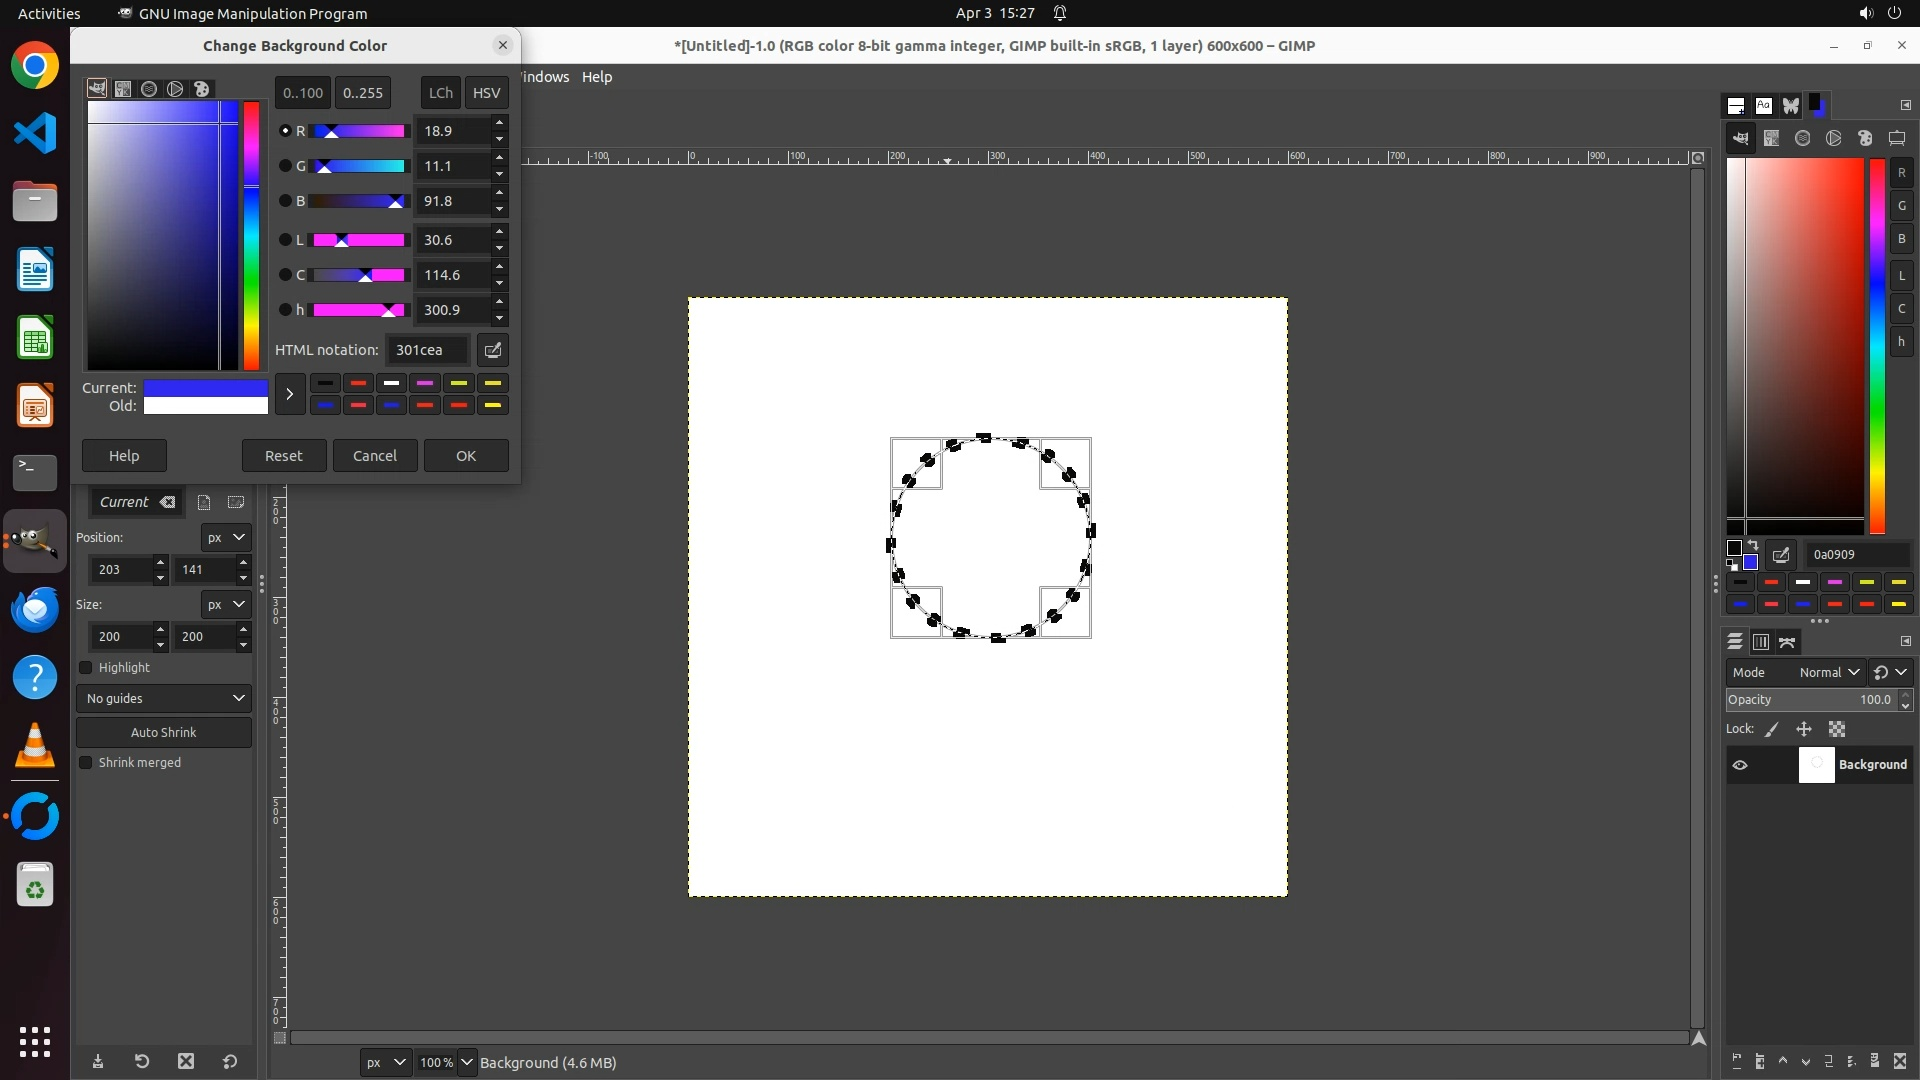Expand the layer Mode dropdown
The width and height of the screenshot is (1920, 1080).
tap(1828, 673)
